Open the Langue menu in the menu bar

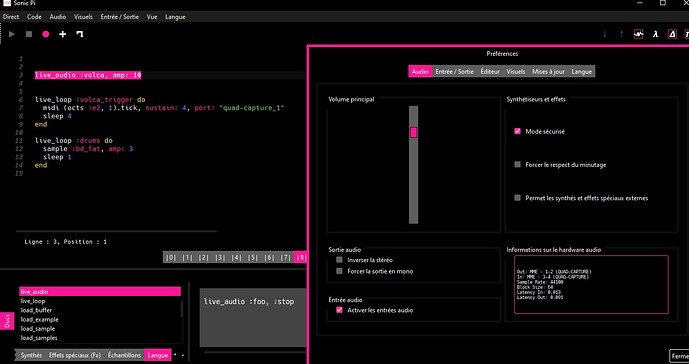[x=175, y=17]
